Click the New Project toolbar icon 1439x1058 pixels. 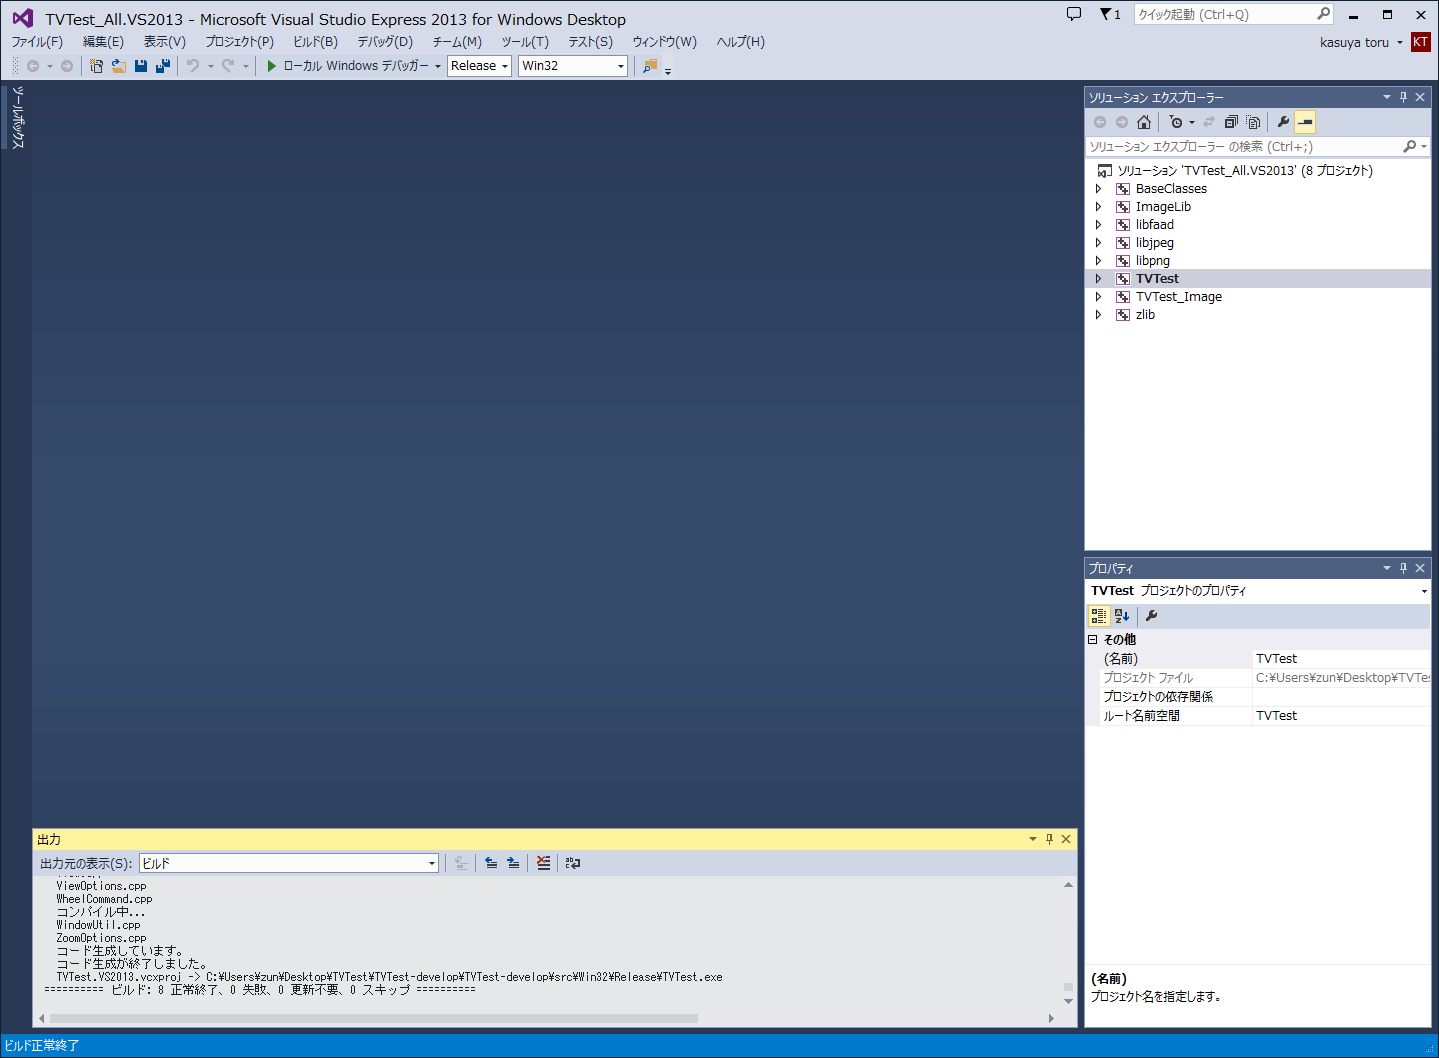coord(96,66)
